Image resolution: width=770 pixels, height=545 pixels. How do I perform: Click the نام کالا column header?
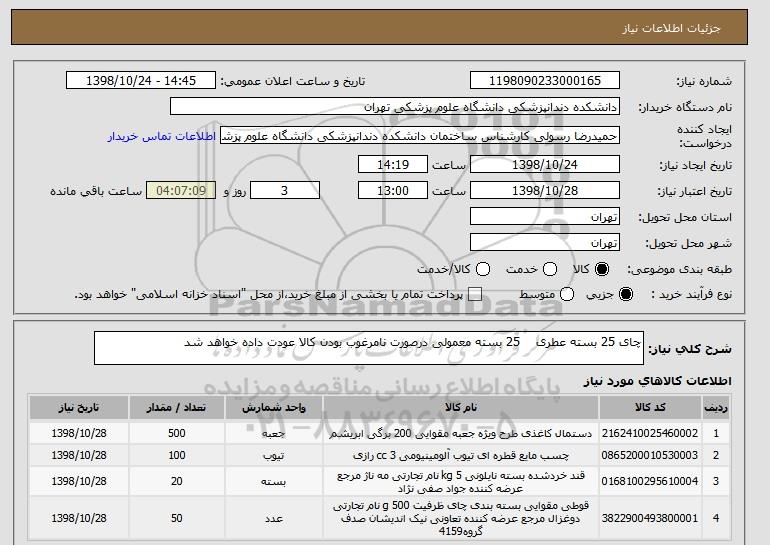tap(461, 408)
